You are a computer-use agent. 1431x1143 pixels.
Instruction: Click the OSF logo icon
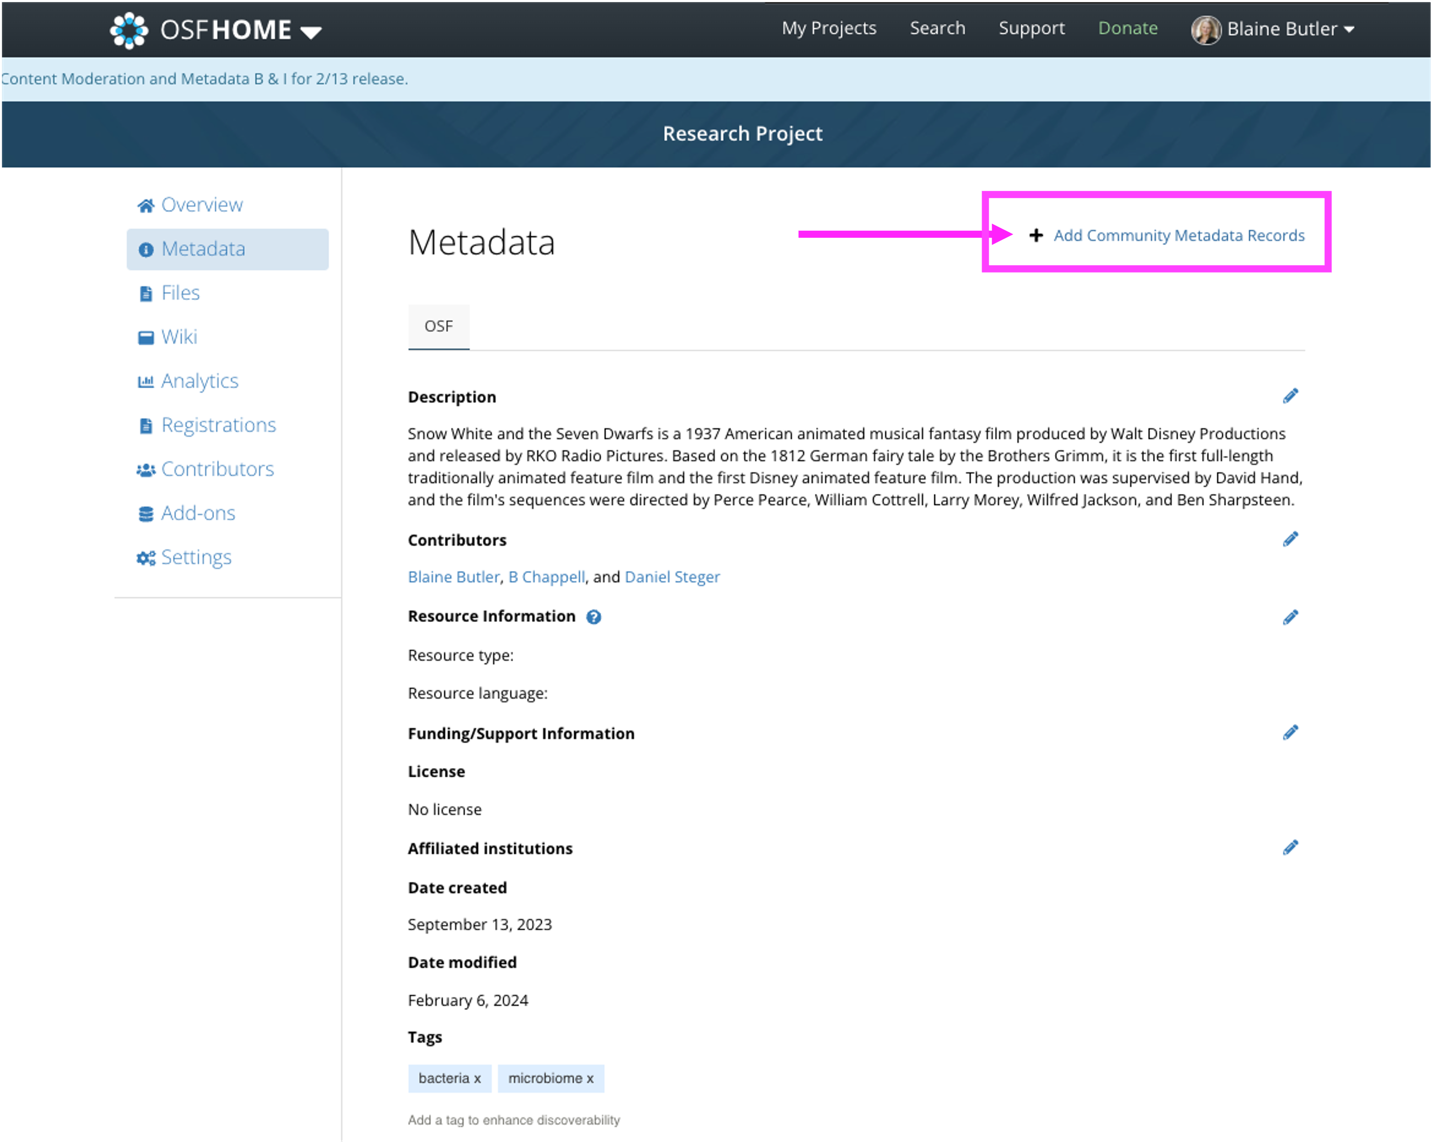(129, 30)
